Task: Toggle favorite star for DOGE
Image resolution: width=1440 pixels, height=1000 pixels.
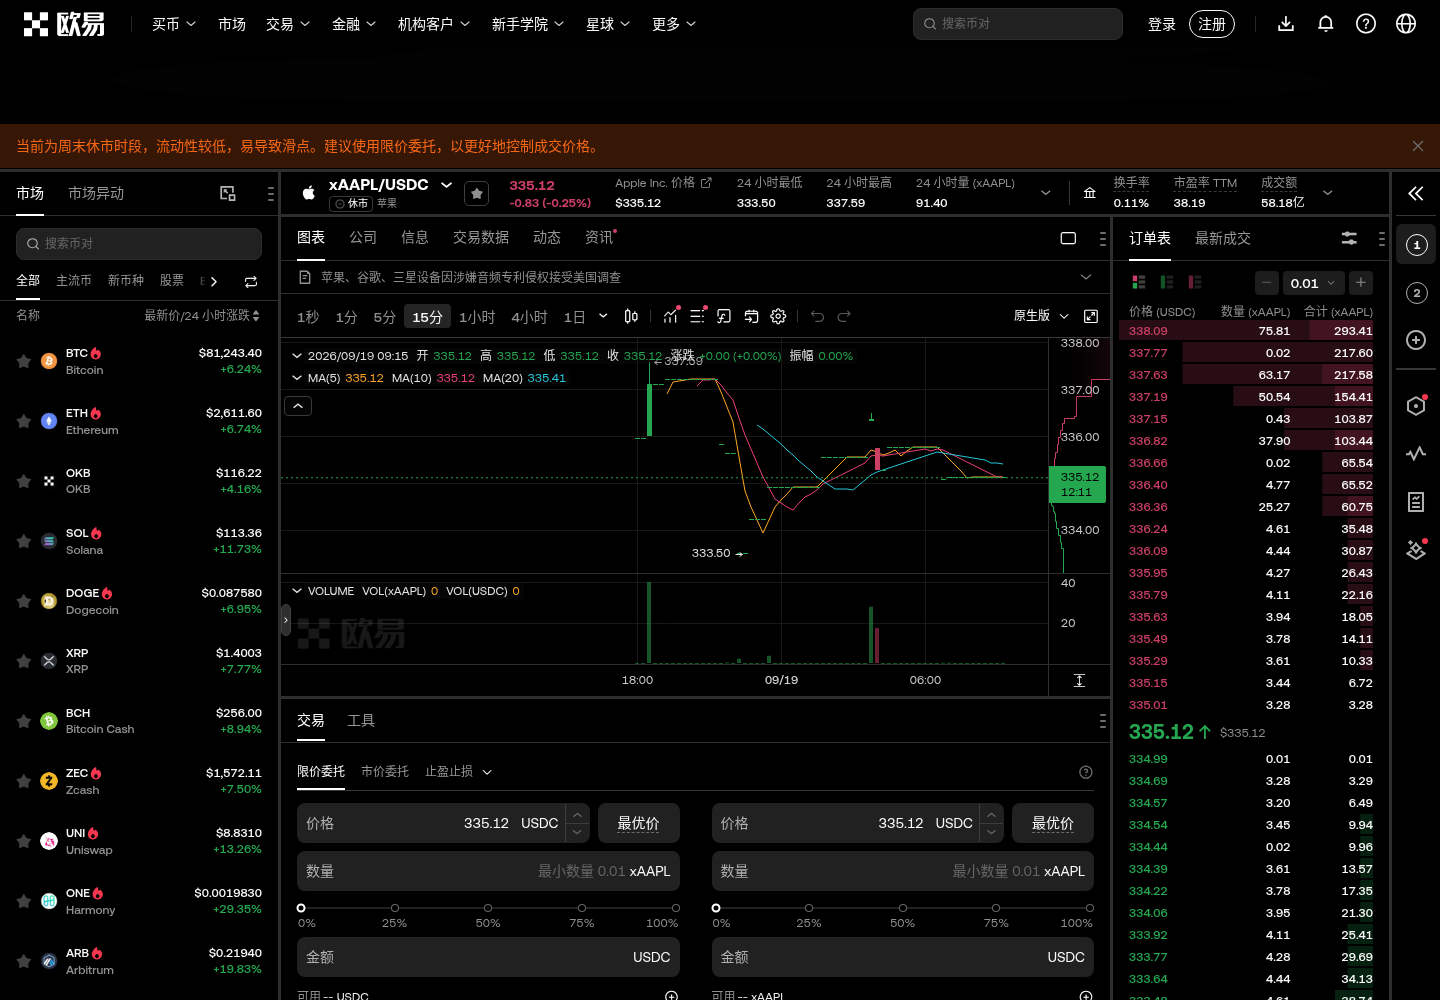Action: (24, 601)
